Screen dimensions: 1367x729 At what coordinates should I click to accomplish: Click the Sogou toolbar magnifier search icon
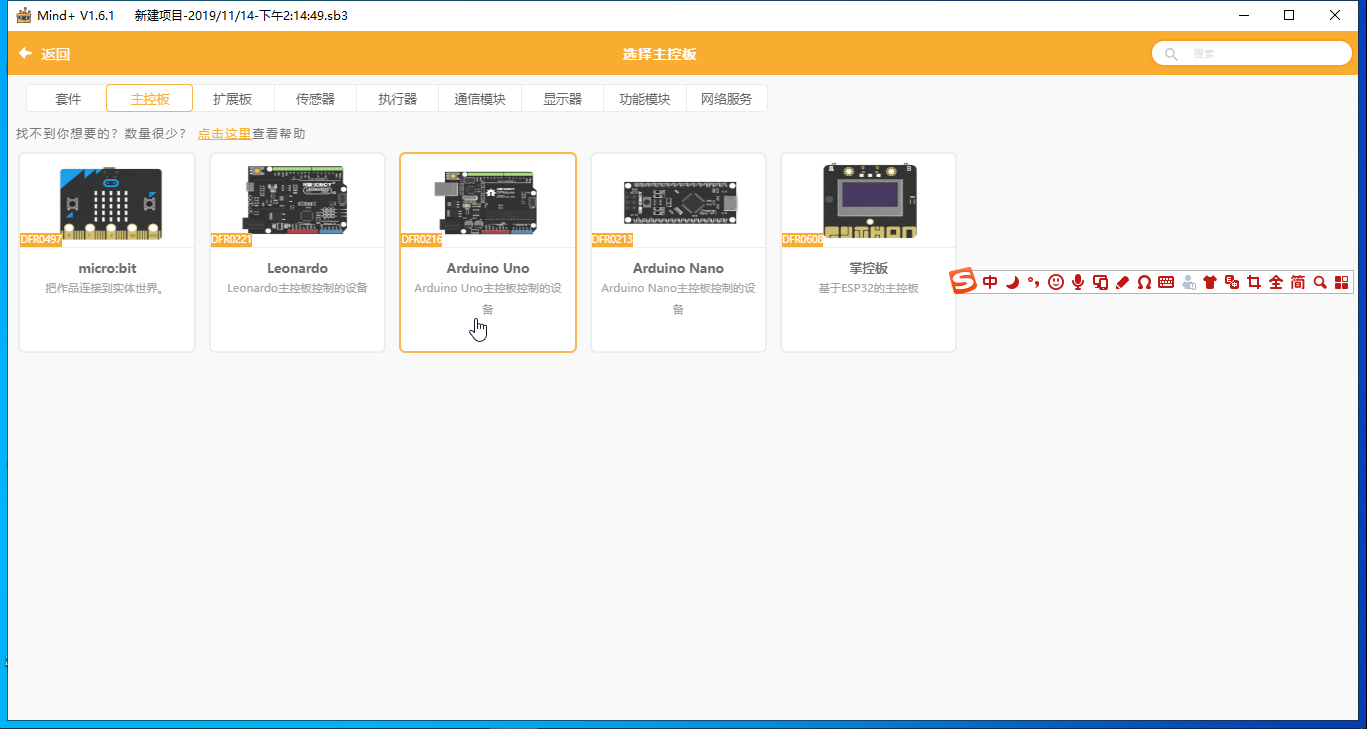click(1320, 283)
